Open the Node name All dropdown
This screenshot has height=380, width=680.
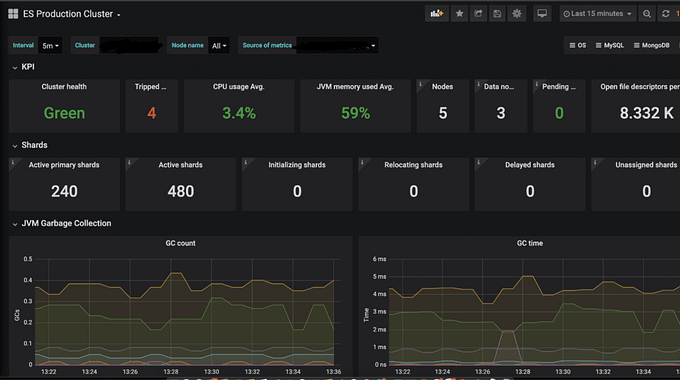click(x=219, y=46)
